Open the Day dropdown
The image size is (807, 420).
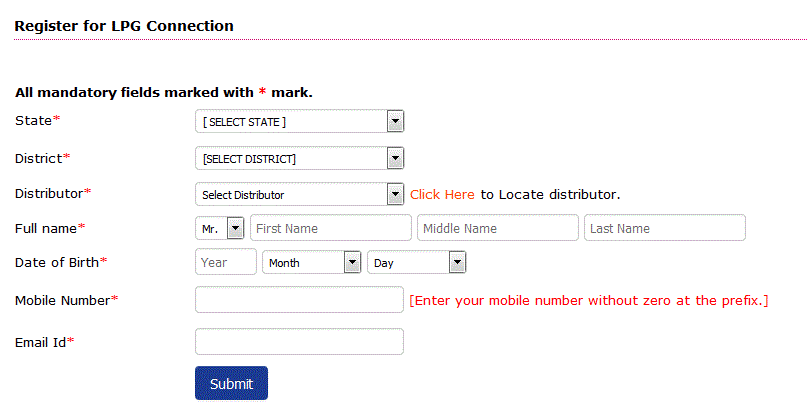417,263
